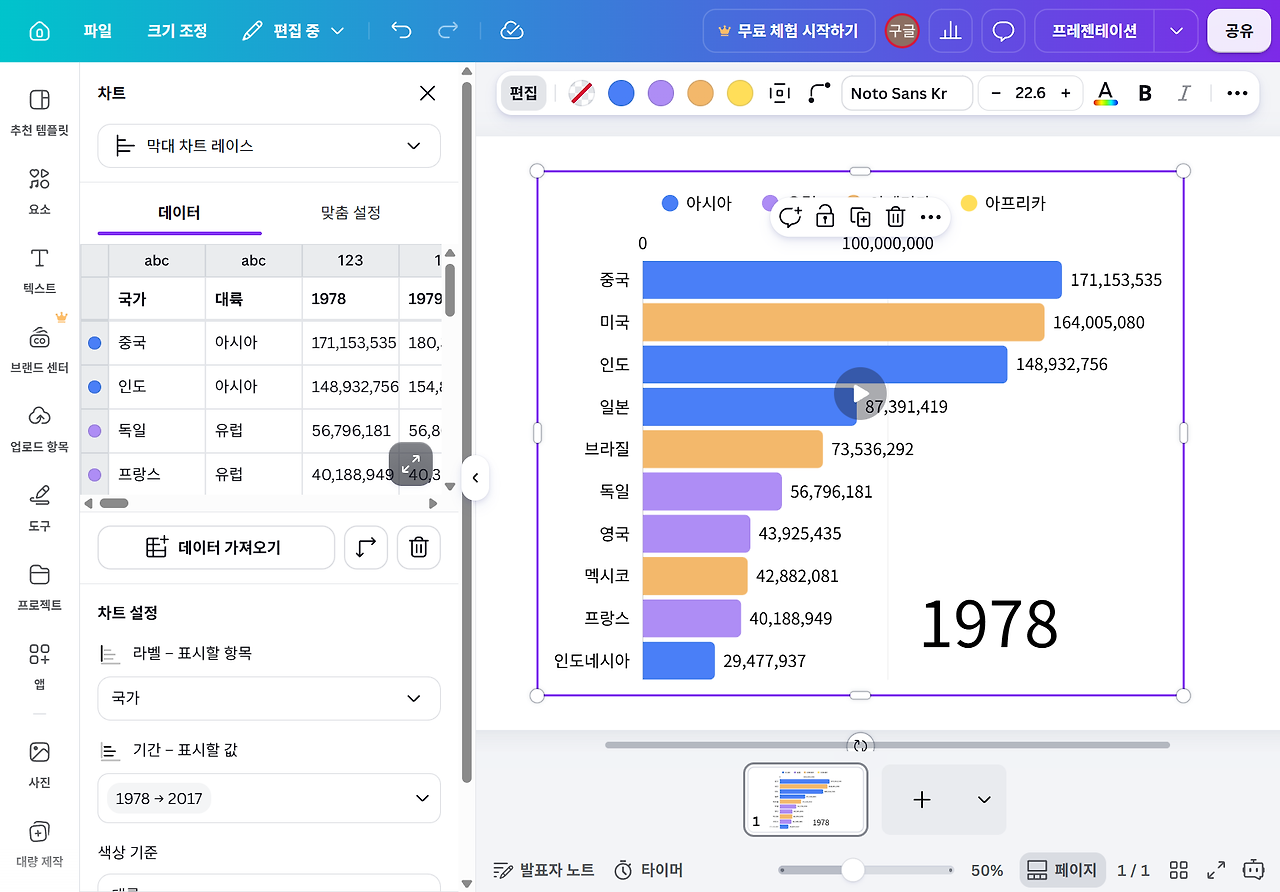Open the 텍스트 text tool panel
The width and height of the screenshot is (1280, 892).
pos(39,271)
